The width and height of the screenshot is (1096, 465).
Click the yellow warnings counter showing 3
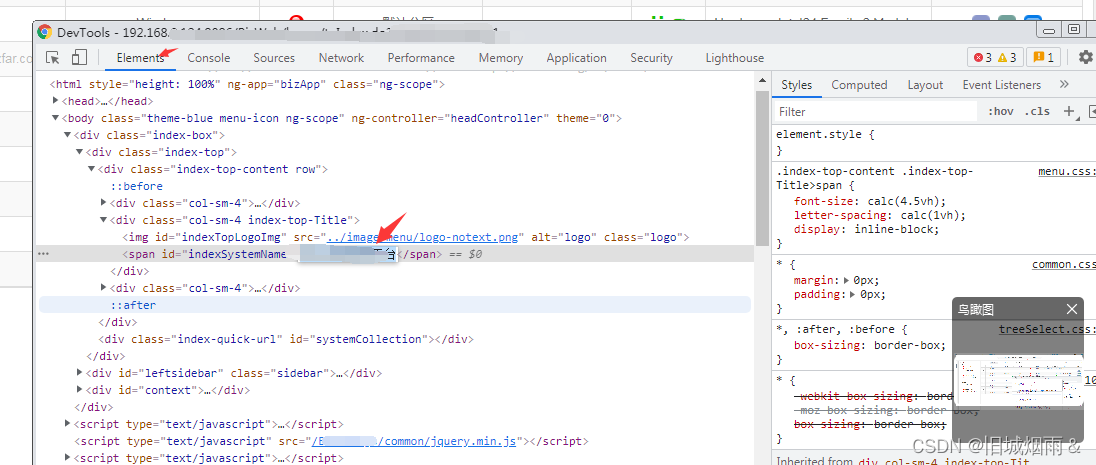click(1007, 58)
